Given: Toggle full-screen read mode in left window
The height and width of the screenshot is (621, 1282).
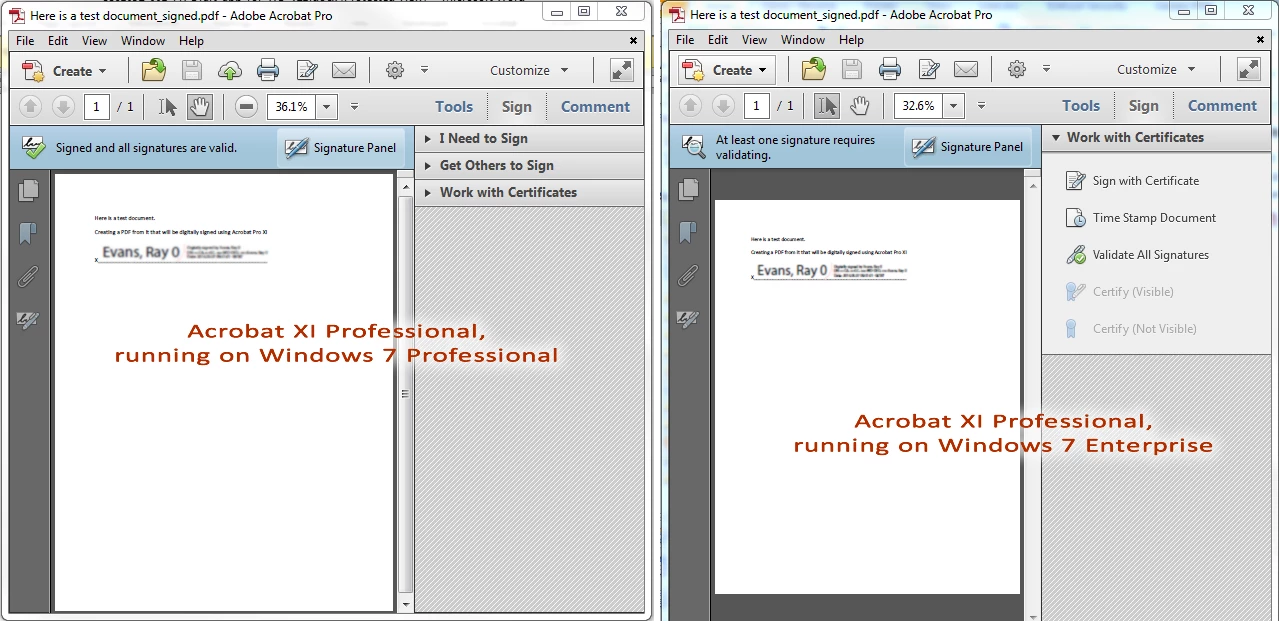Looking at the screenshot, I should click(621, 70).
